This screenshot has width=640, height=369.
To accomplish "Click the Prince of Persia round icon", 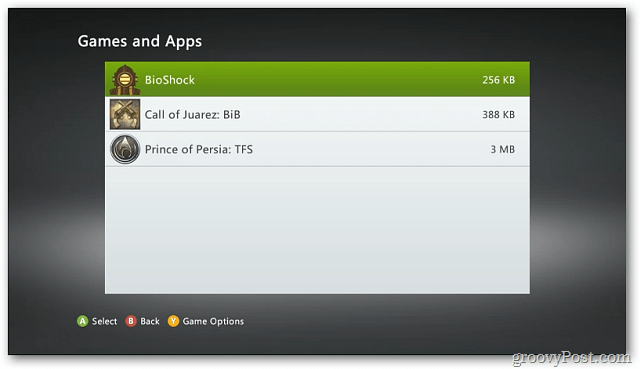I will 125,149.
